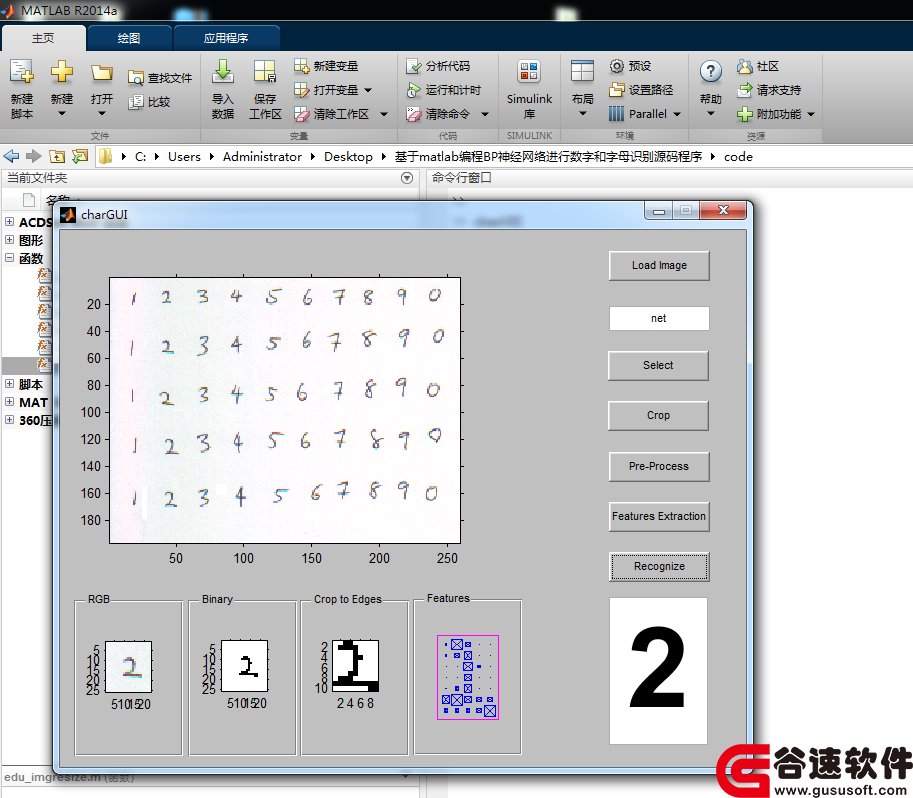Click Open Variable (打开变量) icon
Image resolution: width=913 pixels, height=798 pixels.
(x=301, y=90)
